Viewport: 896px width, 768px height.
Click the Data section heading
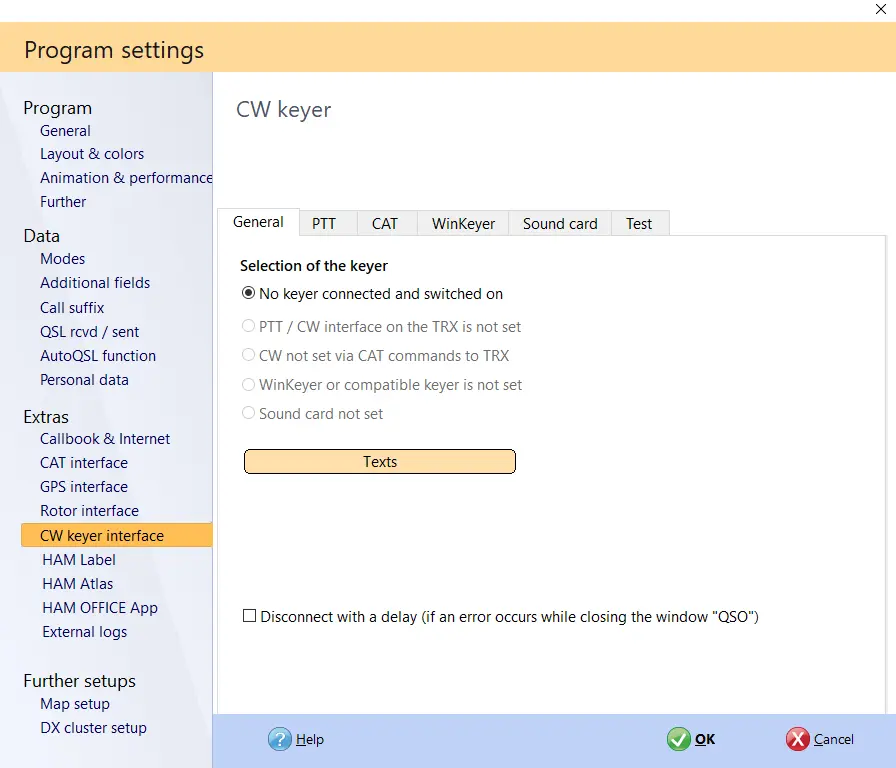pos(42,236)
